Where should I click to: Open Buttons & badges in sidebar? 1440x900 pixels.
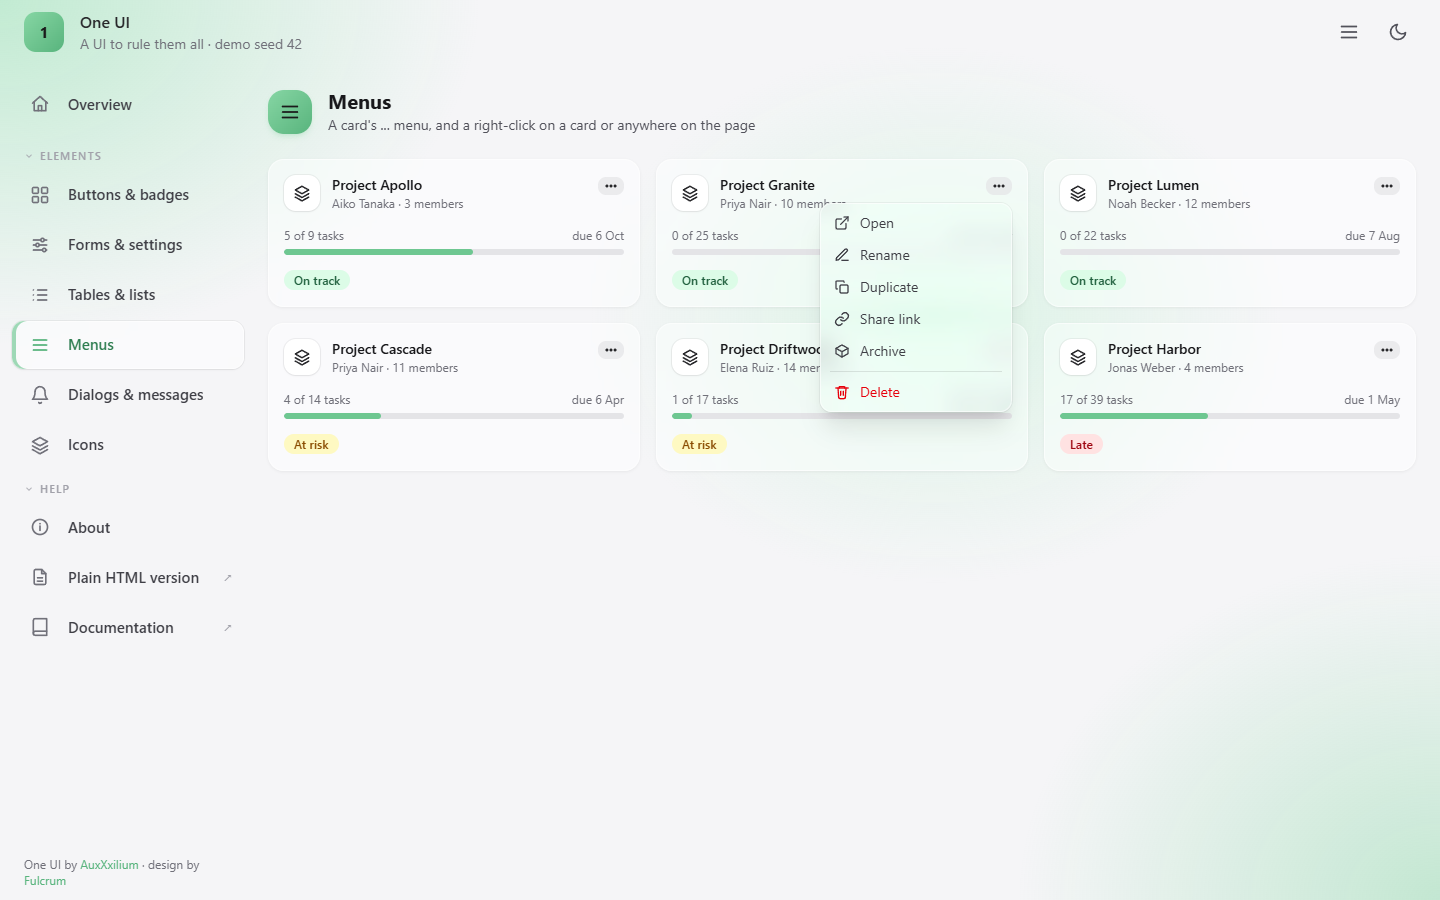click(x=128, y=195)
